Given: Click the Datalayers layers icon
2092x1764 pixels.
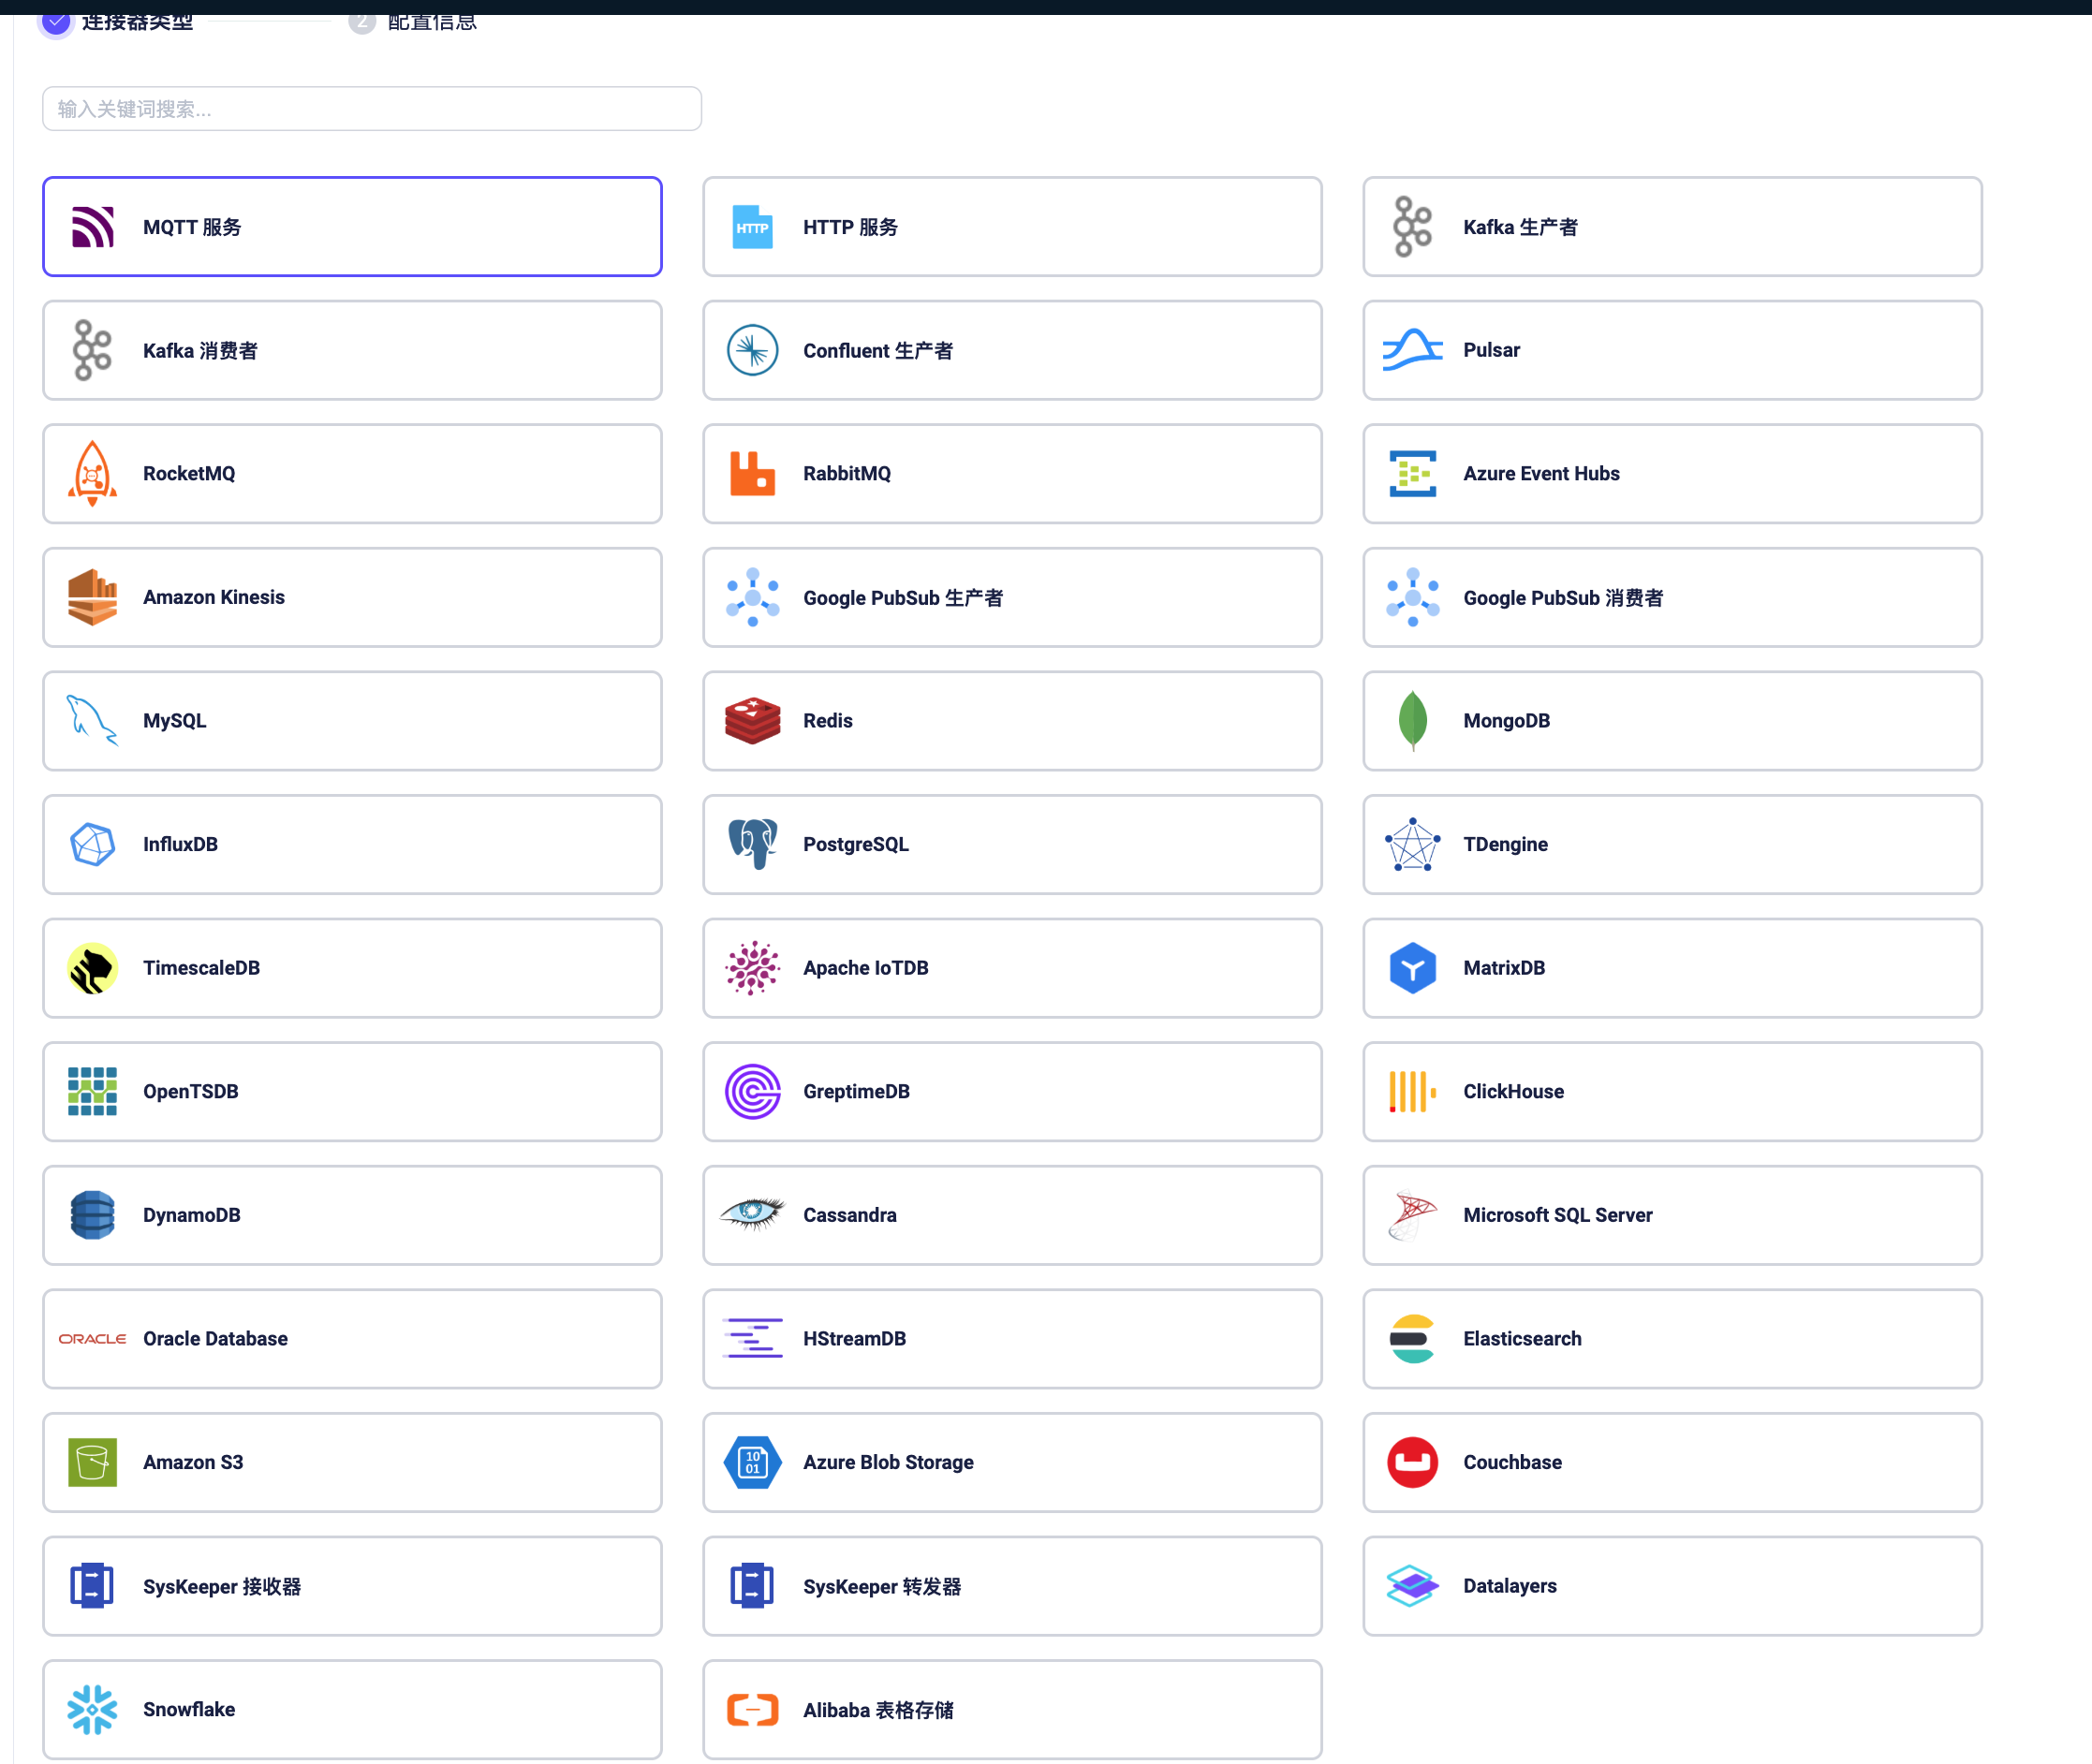Looking at the screenshot, I should (x=1412, y=1586).
